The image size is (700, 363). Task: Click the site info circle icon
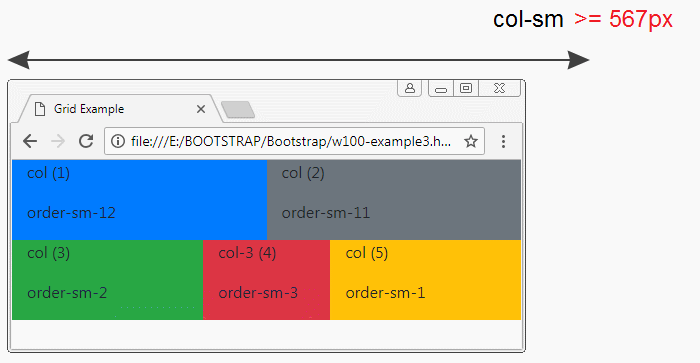[117, 142]
